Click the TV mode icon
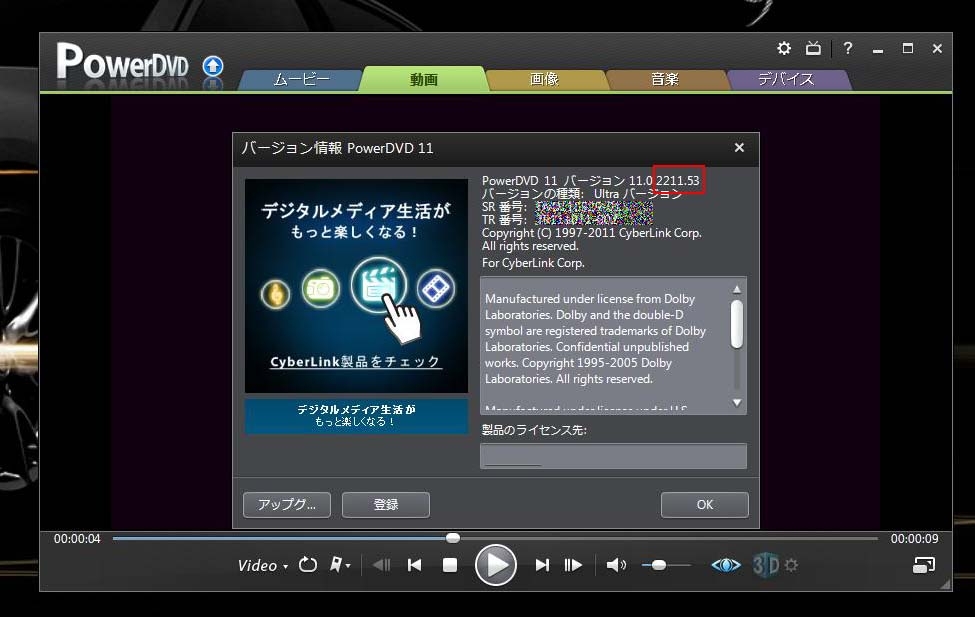Screen dimensions: 975x617 [x=813, y=48]
